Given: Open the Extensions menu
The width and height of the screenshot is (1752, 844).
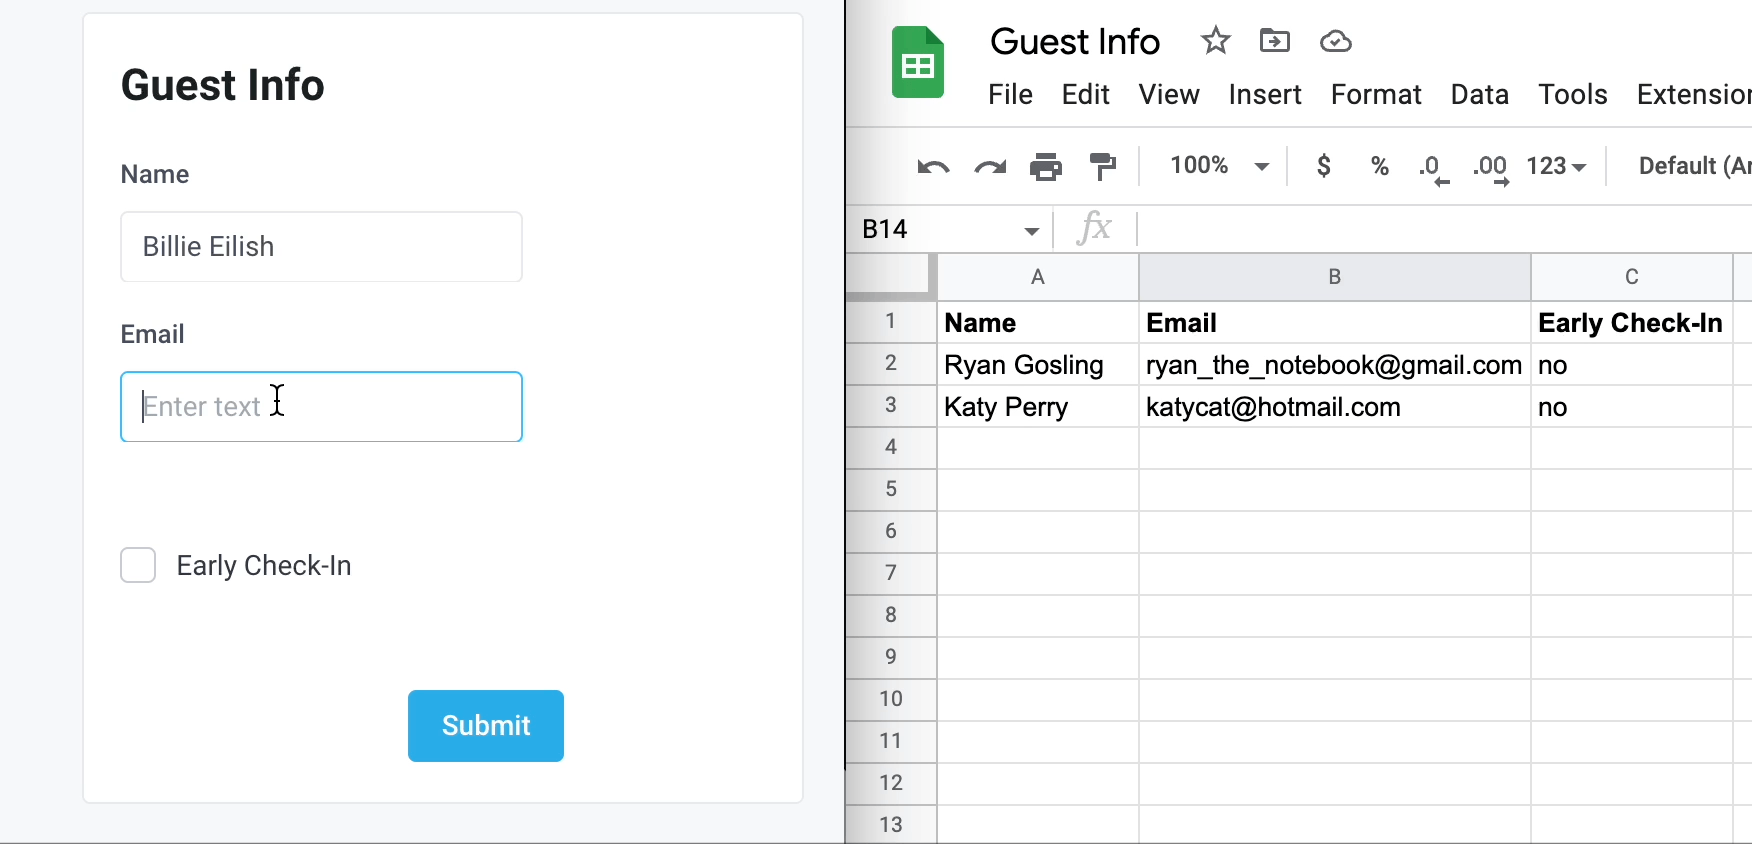Looking at the screenshot, I should pyautogui.click(x=1694, y=95).
